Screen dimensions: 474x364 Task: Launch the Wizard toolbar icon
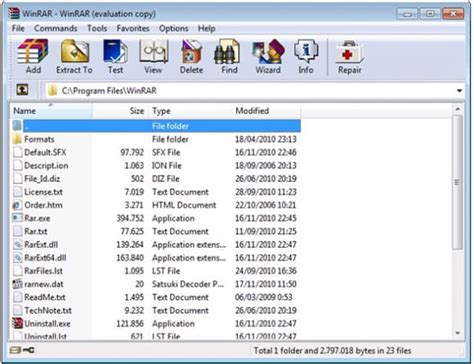point(268,51)
